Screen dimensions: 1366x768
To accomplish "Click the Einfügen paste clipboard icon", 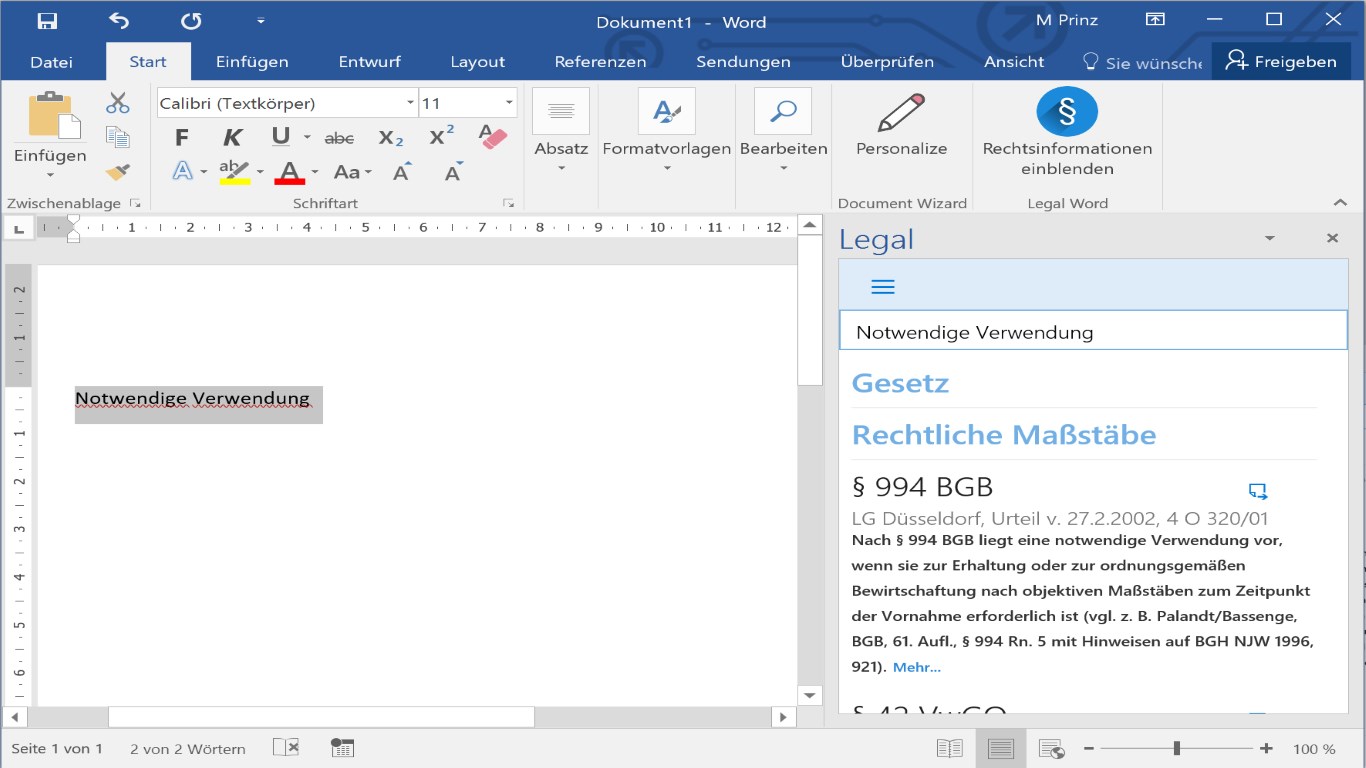I will 55,115.
